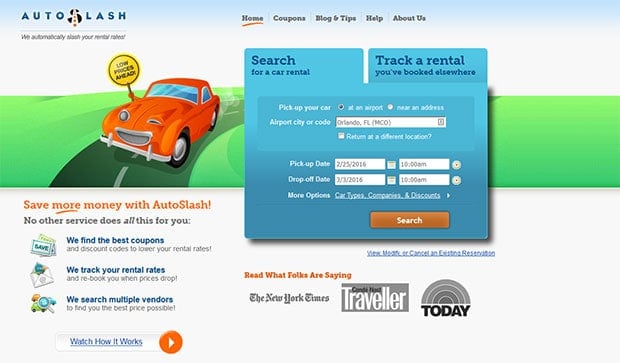Click the envelope rate tracking icon
Viewport: 620px width, 363px height.
(42, 274)
